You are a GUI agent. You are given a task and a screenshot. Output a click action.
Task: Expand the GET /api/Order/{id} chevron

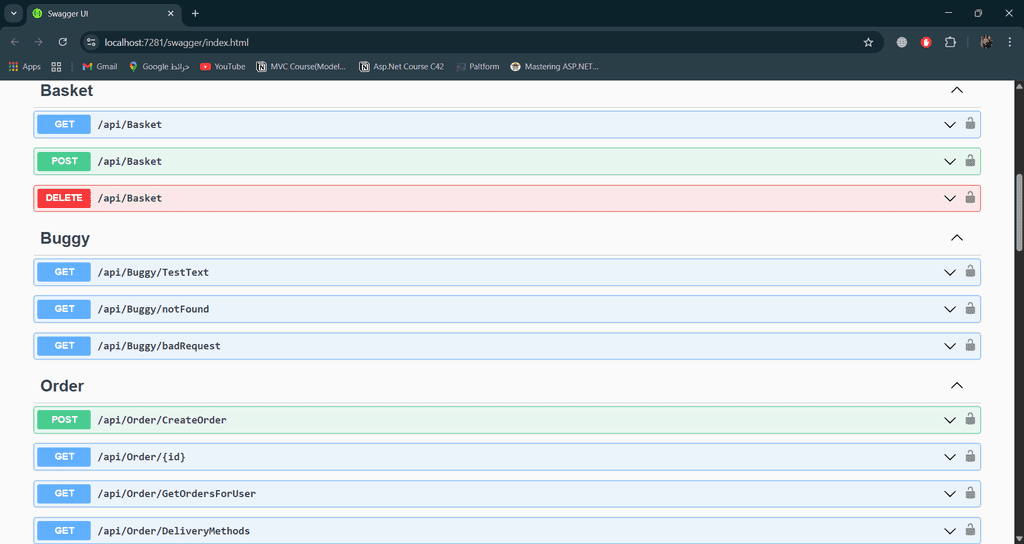(950, 456)
